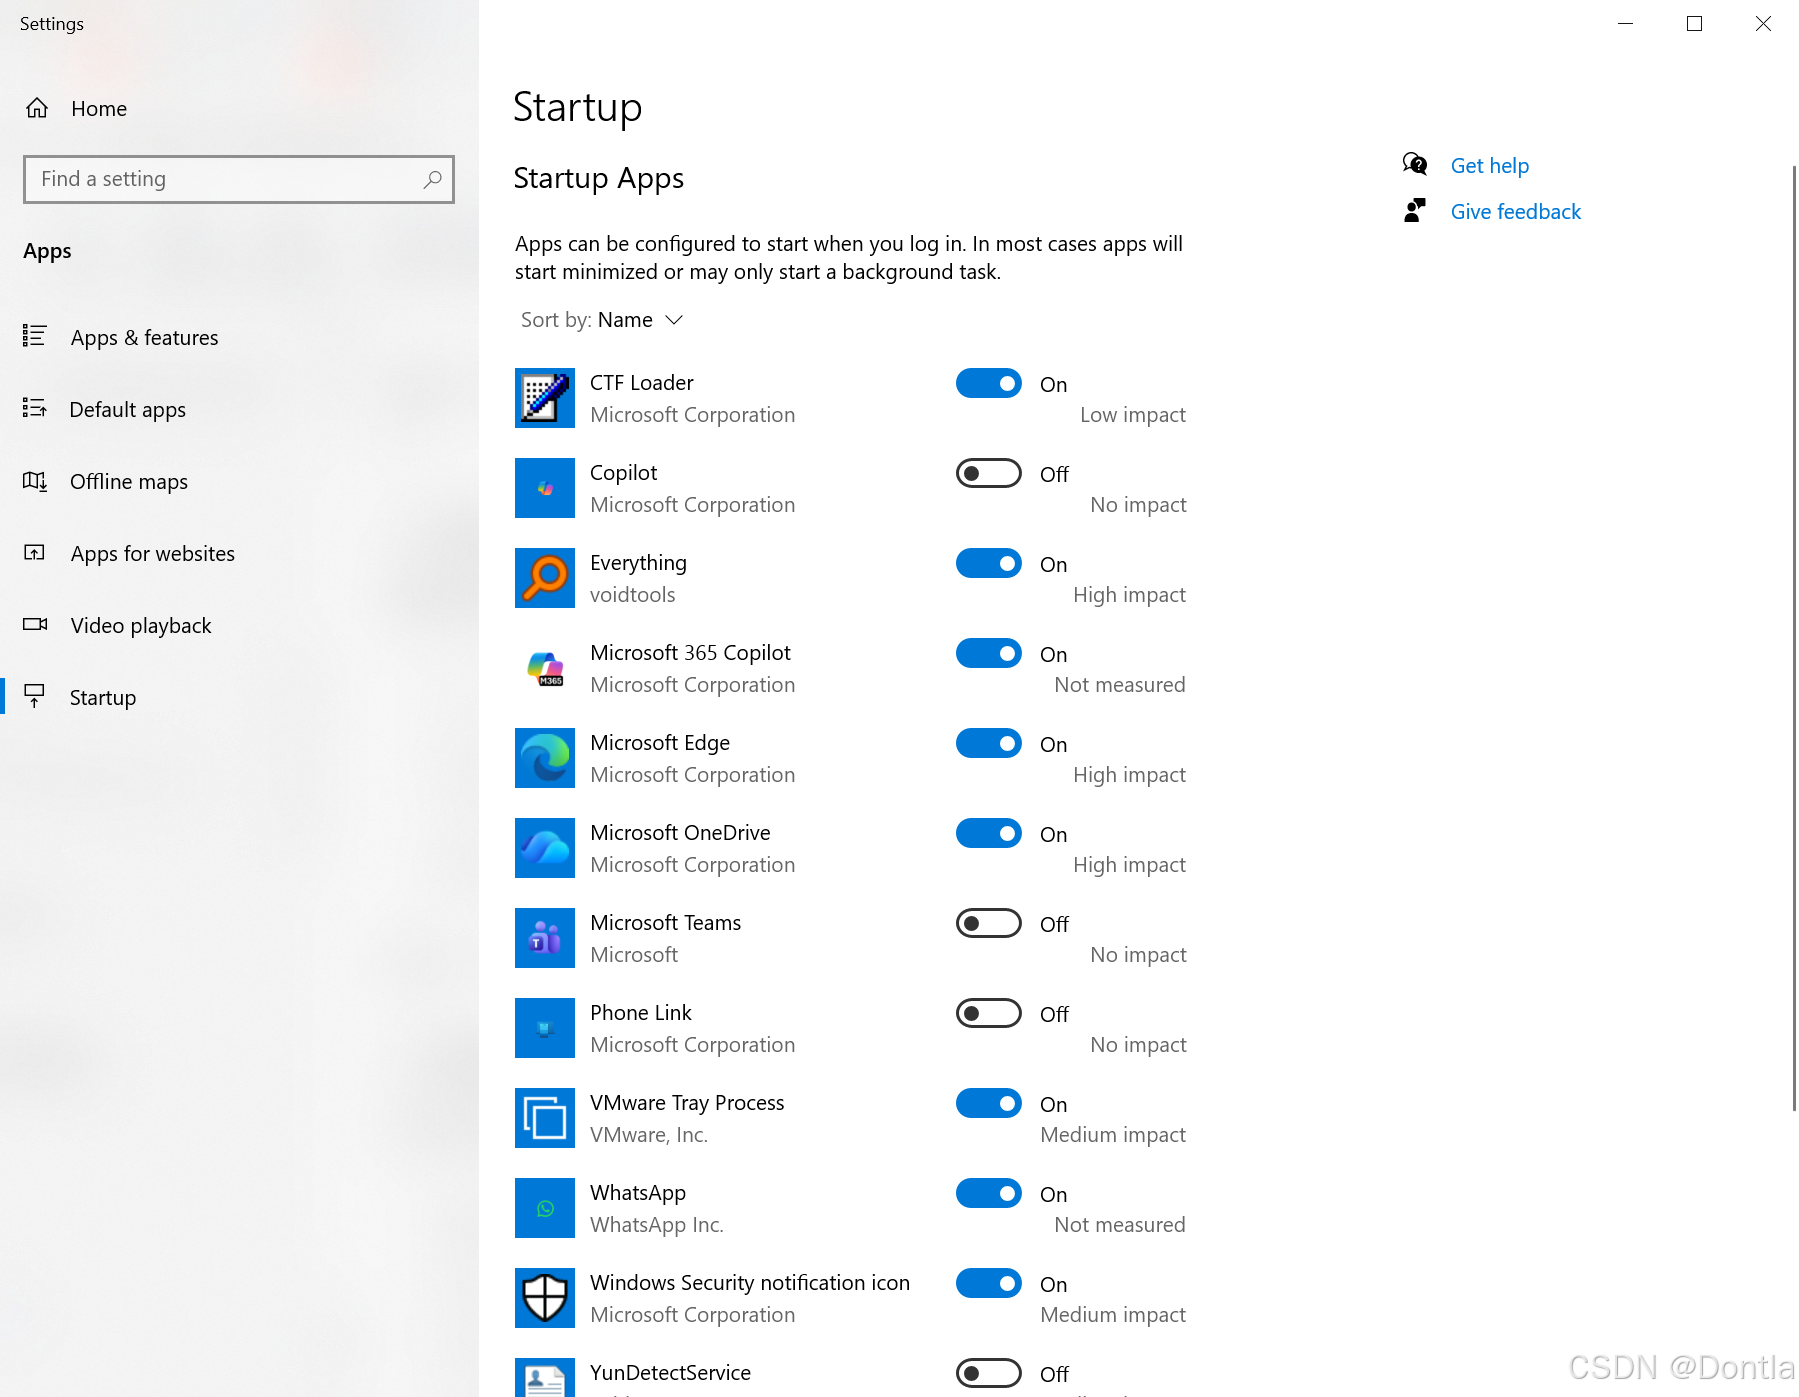Disable the Everything startup toggle
The width and height of the screenshot is (1799, 1397).
pos(989,563)
